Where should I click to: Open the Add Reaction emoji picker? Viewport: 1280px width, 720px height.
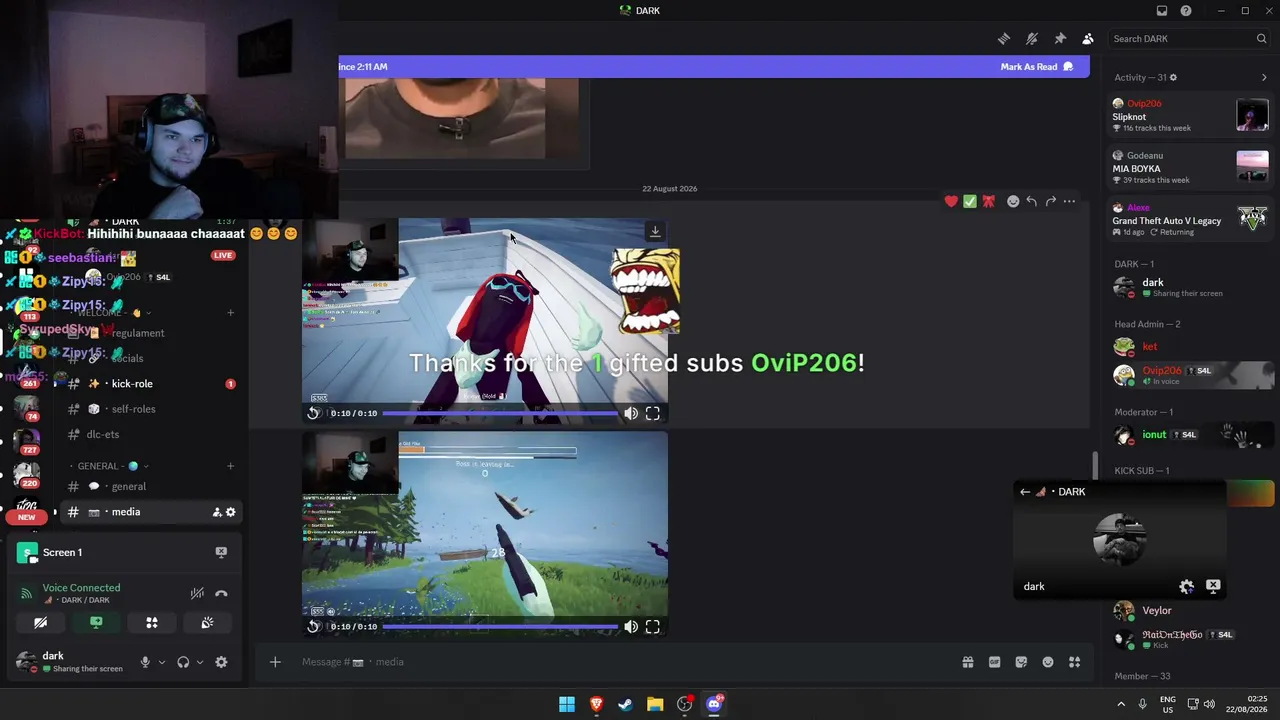point(1013,201)
